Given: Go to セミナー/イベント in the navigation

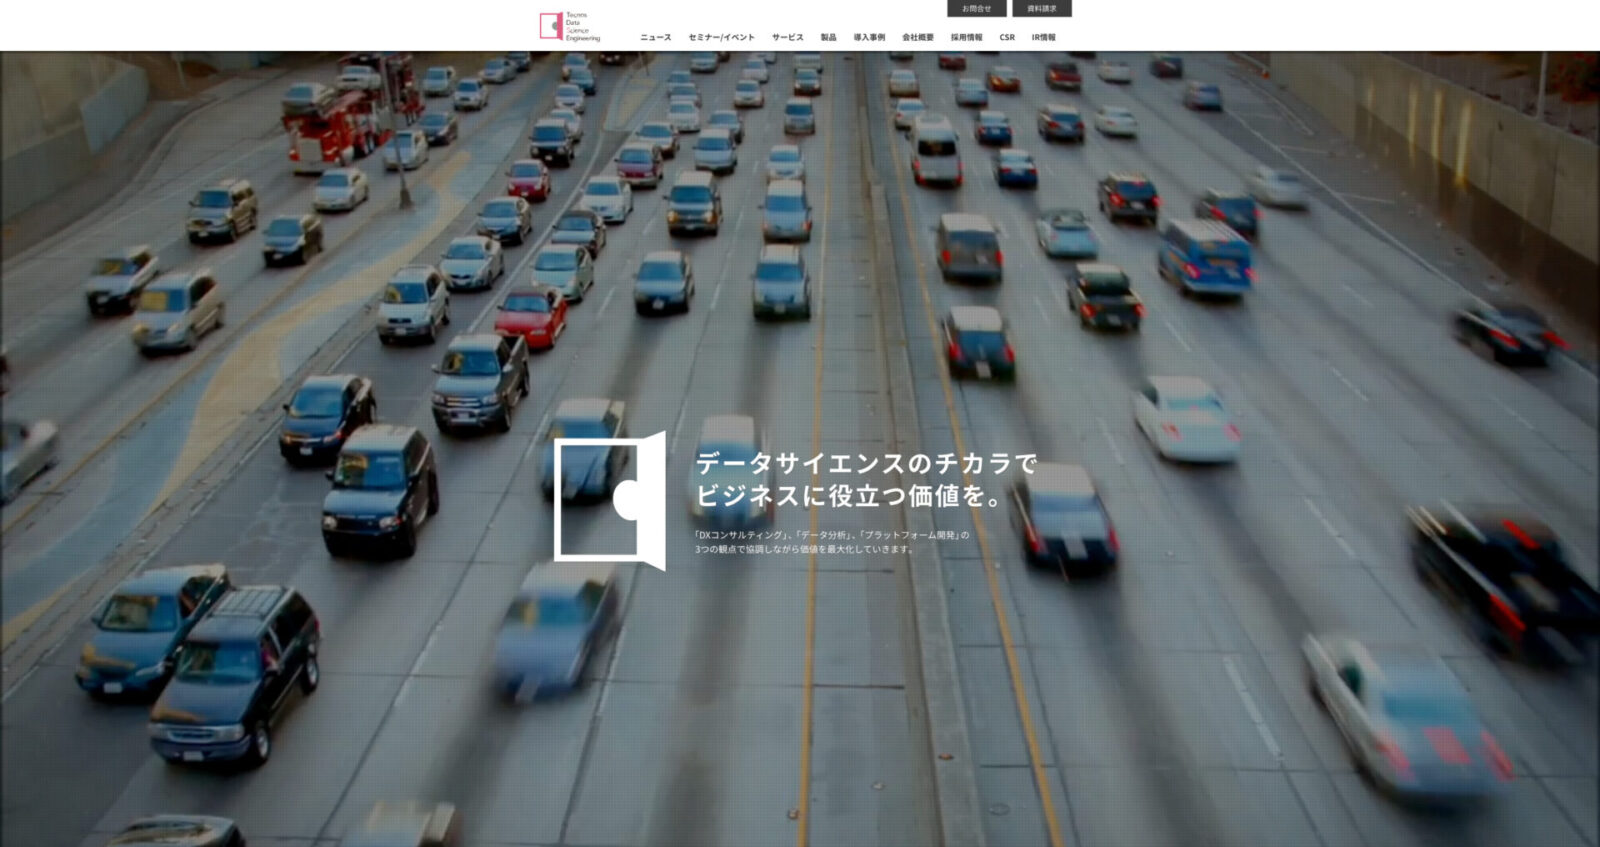Looking at the screenshot, I should click(x=721, y=38).
